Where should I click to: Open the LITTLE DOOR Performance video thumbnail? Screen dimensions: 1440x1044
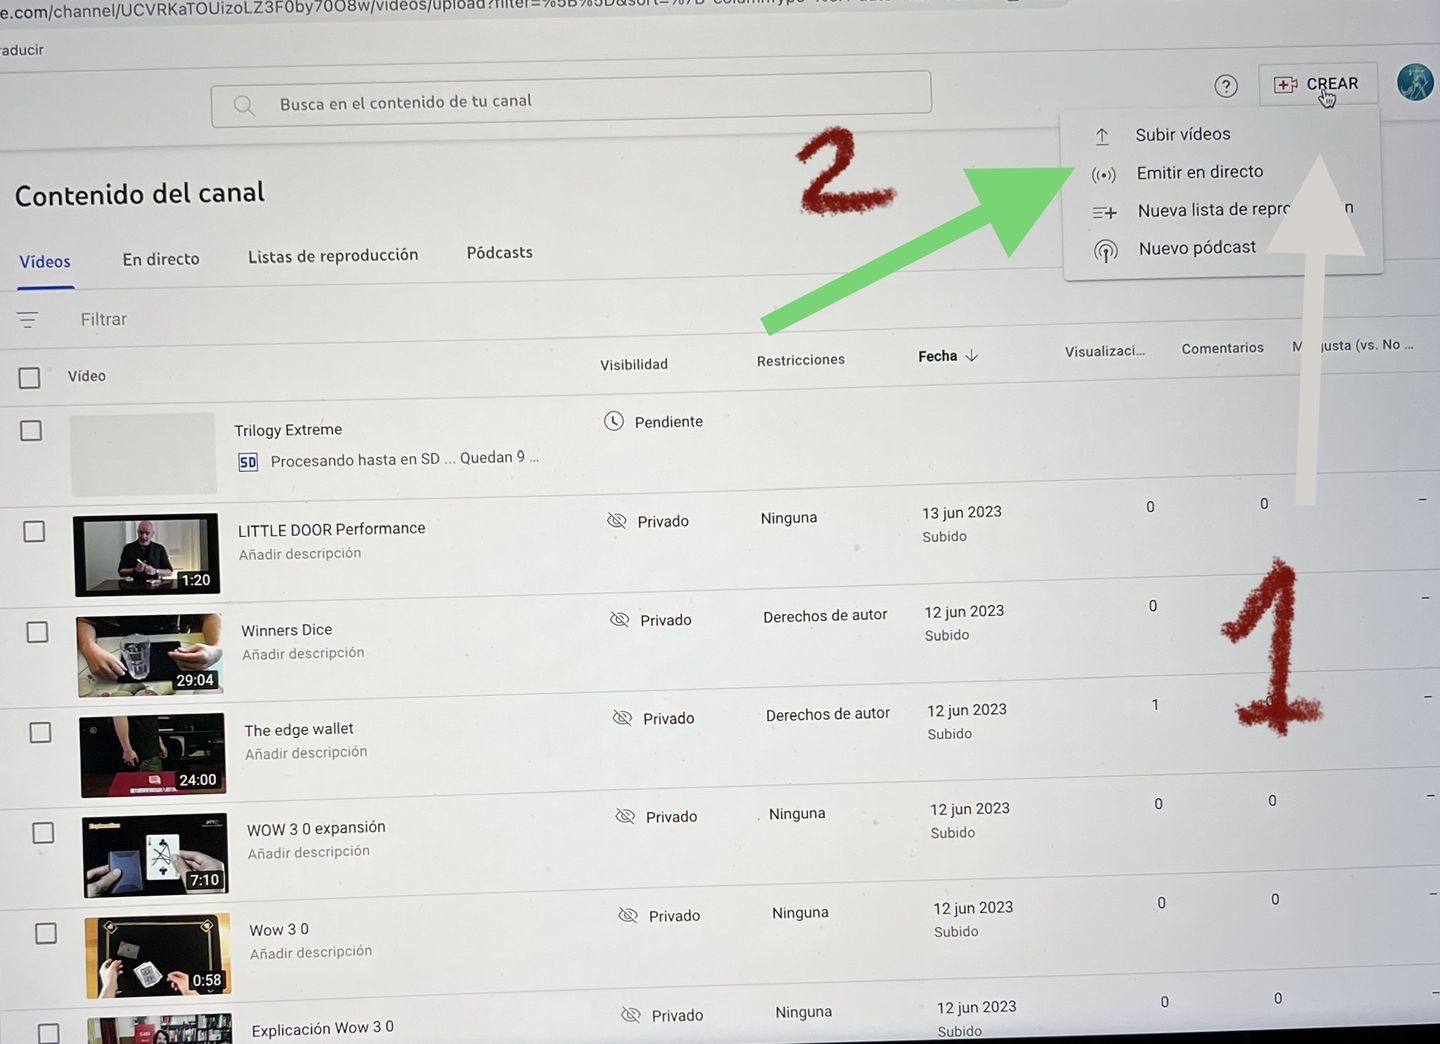point(146,554)
